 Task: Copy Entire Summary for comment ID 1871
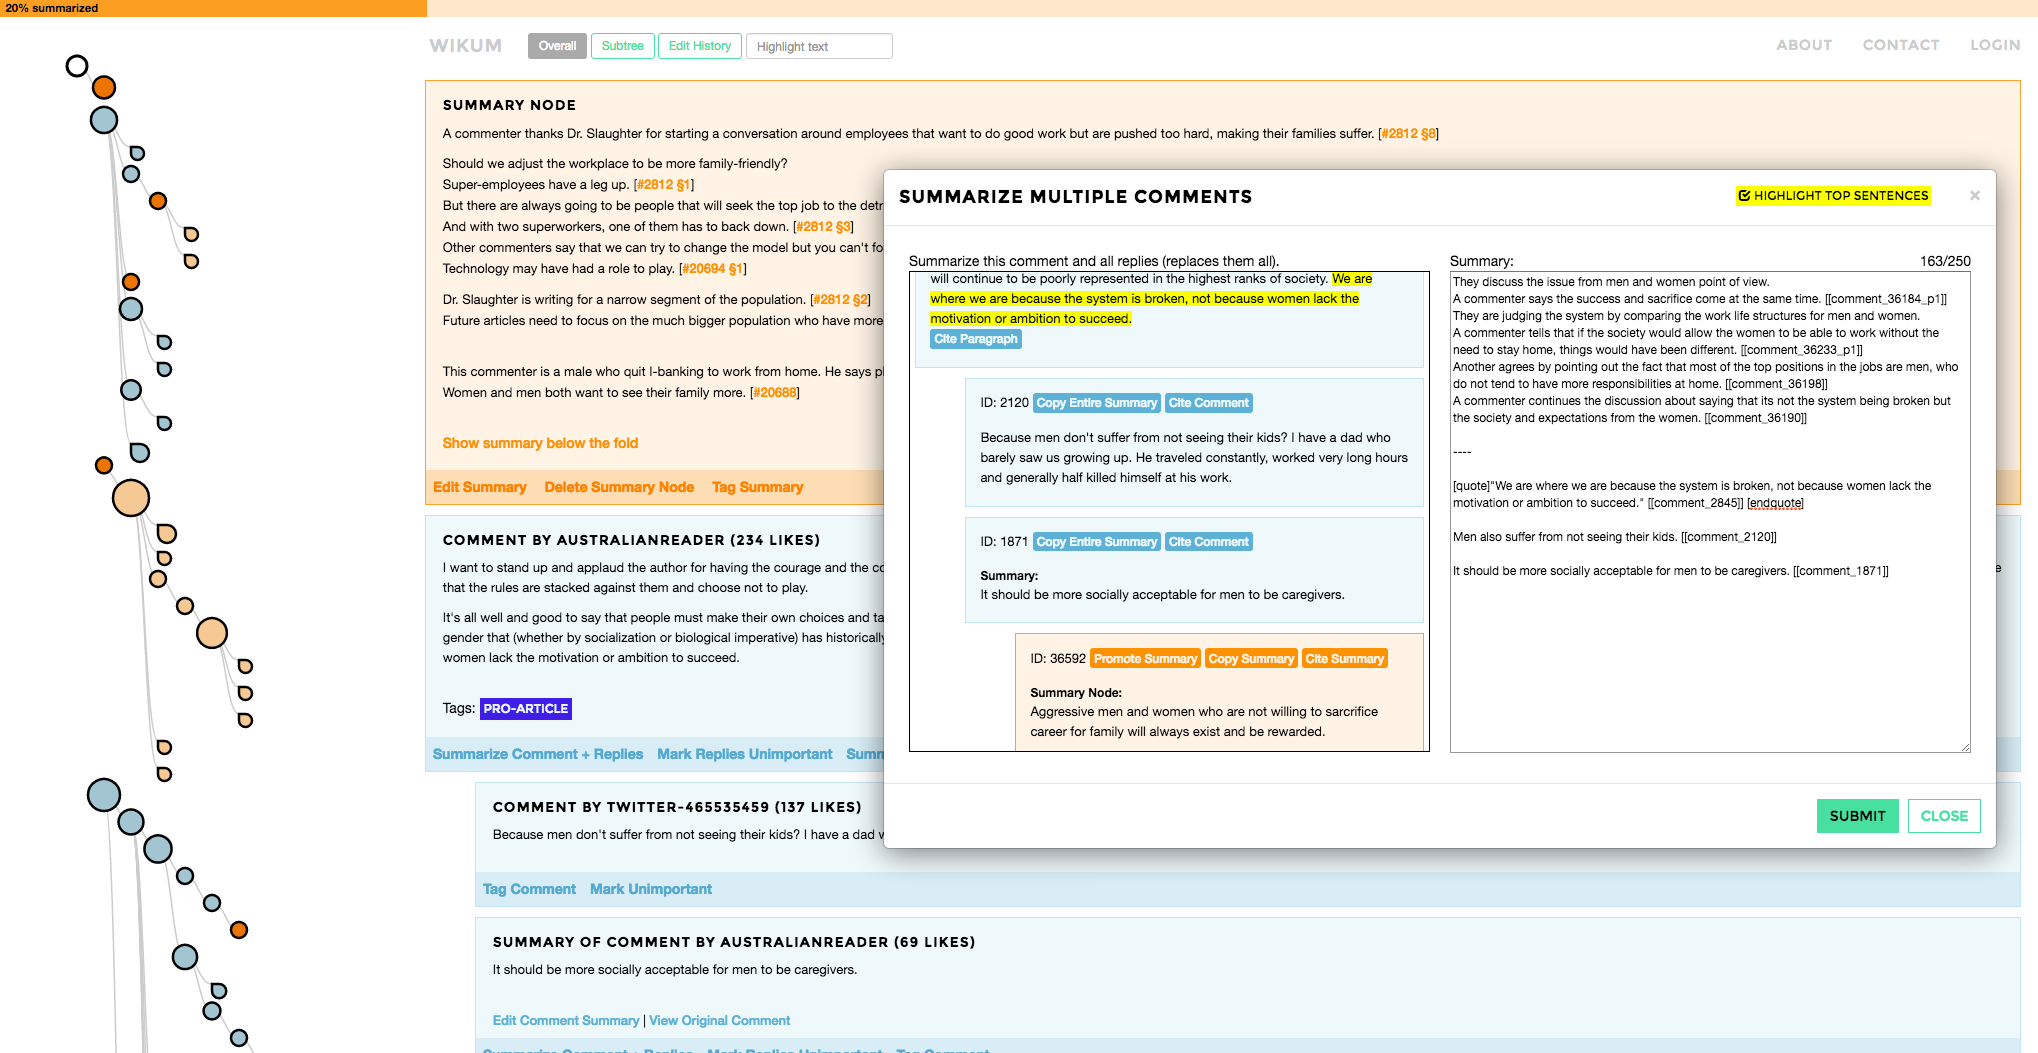[1096, 542]
